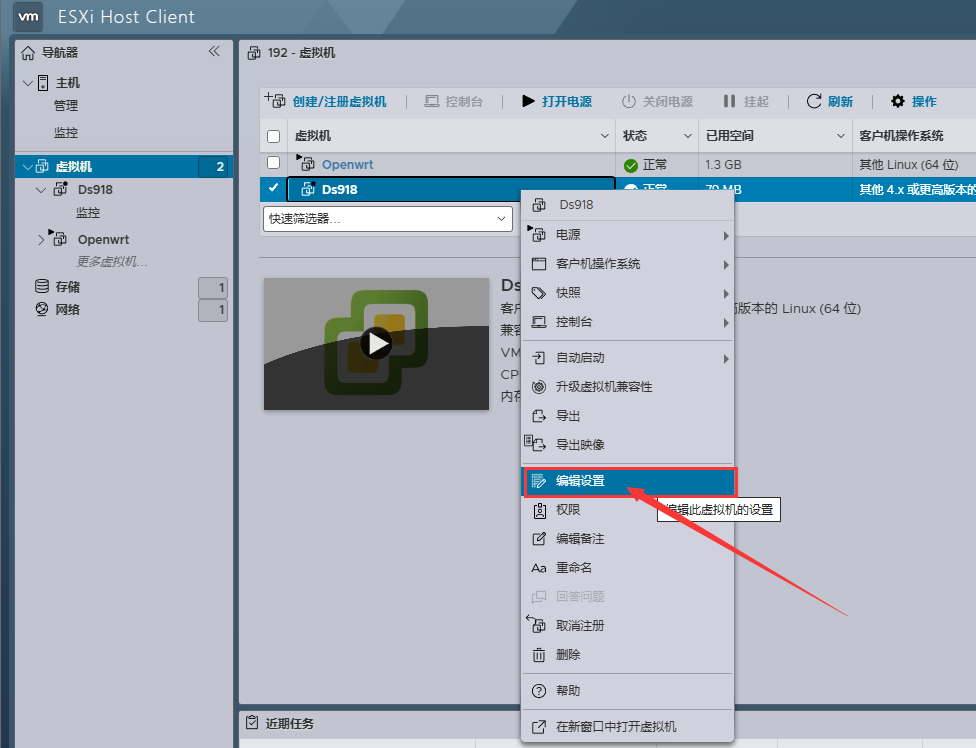Image resolution: width=976 pixels, height=748 pixels.
Task: Click the Ds918 VM icon in navigator tree
Action: pos(61,189)
